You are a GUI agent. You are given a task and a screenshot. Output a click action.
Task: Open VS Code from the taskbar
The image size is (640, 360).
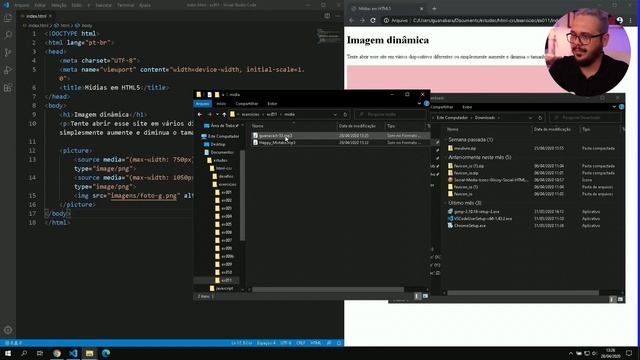[x=73, y=353]
